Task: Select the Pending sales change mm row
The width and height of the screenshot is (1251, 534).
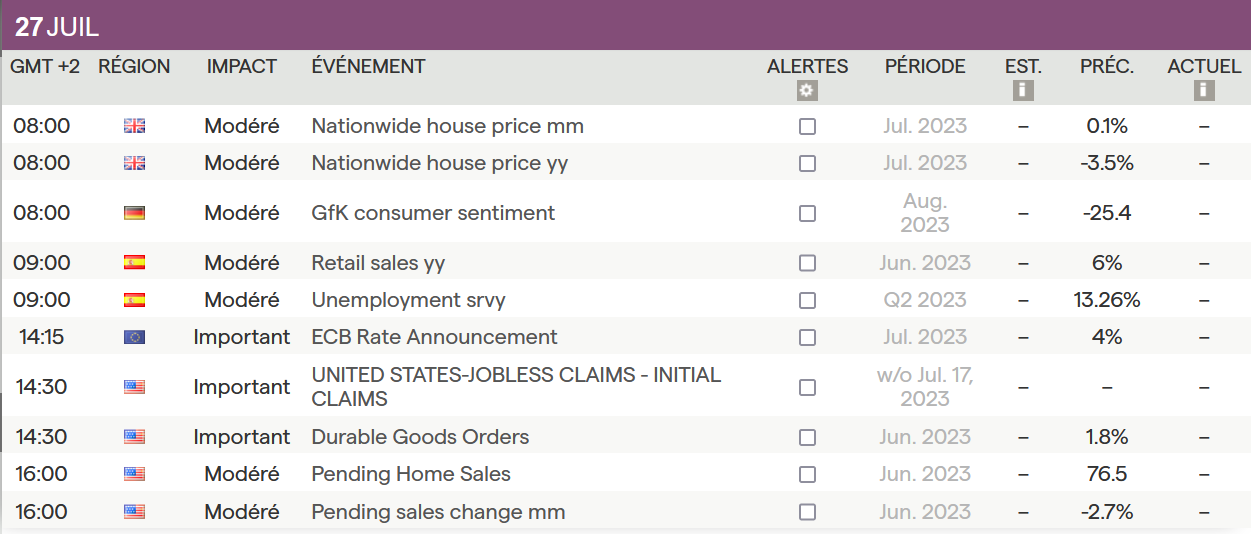Action: pyautogui.click(x=438, y=512)
